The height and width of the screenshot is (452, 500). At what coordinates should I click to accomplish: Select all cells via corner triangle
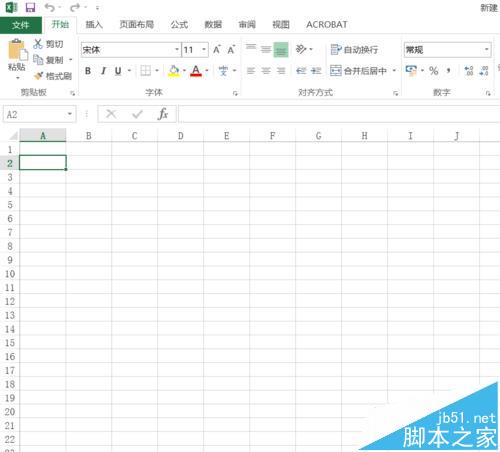coord(13,136)
